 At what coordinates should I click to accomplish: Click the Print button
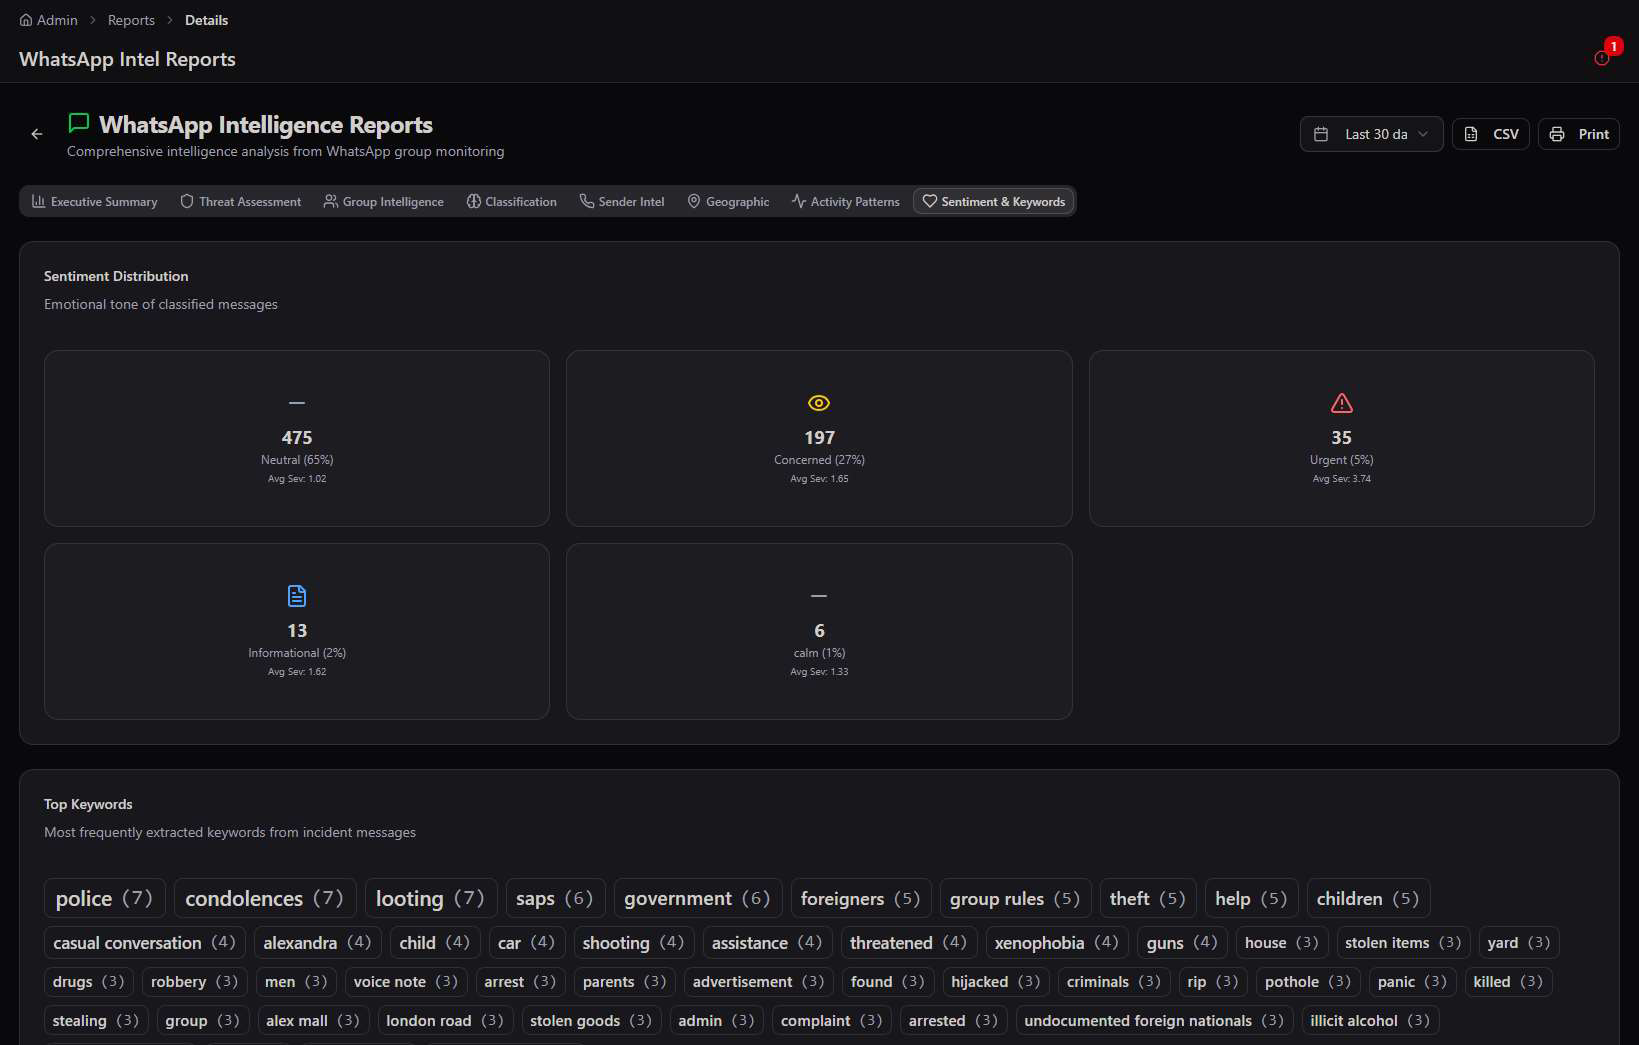tap(1579, 134)
